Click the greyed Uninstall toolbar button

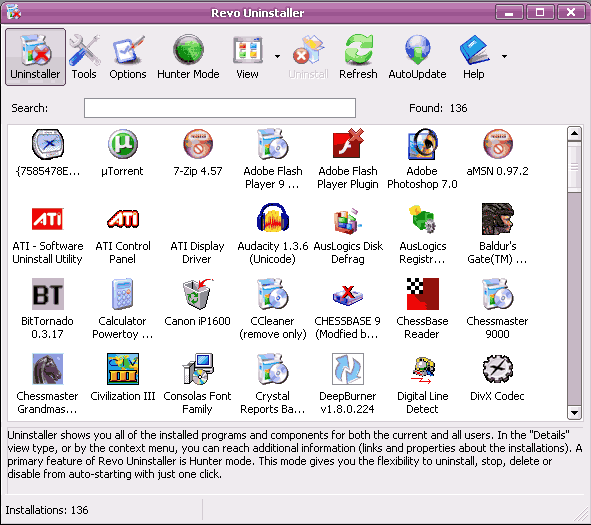point(308,57)
